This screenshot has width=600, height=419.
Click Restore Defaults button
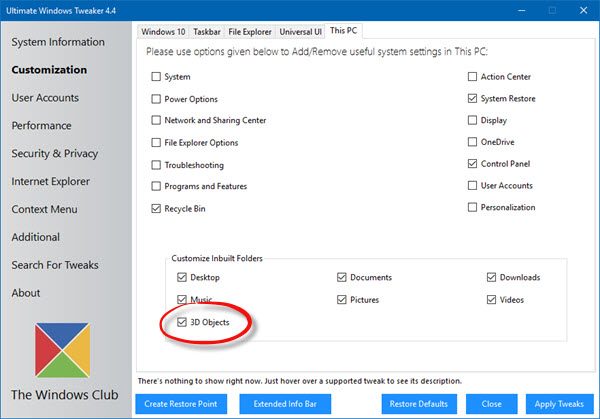pos(419,404)
